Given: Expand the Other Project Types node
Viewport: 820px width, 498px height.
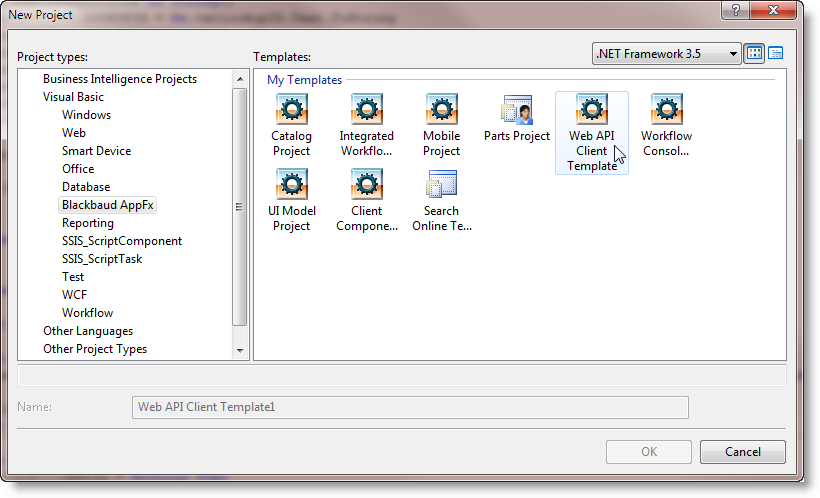Looking at the screenshot, I should point(95,349).
